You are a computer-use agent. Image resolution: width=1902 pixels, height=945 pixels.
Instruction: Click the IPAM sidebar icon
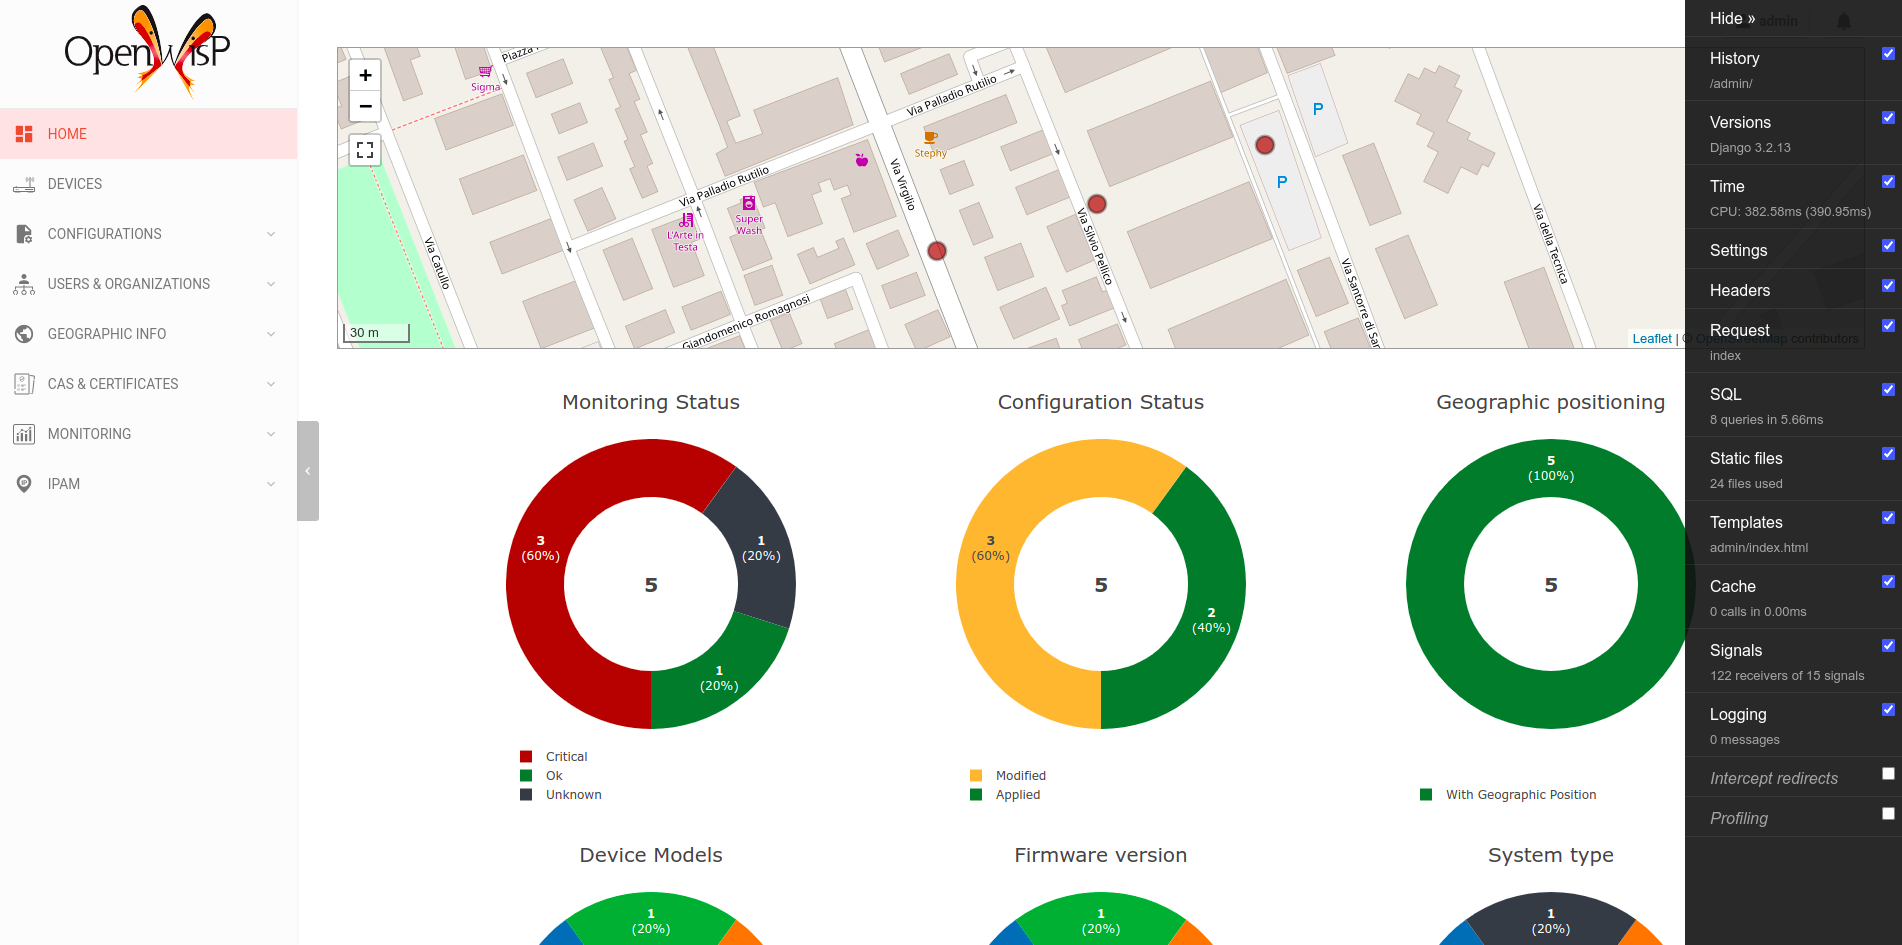[24, 484]
